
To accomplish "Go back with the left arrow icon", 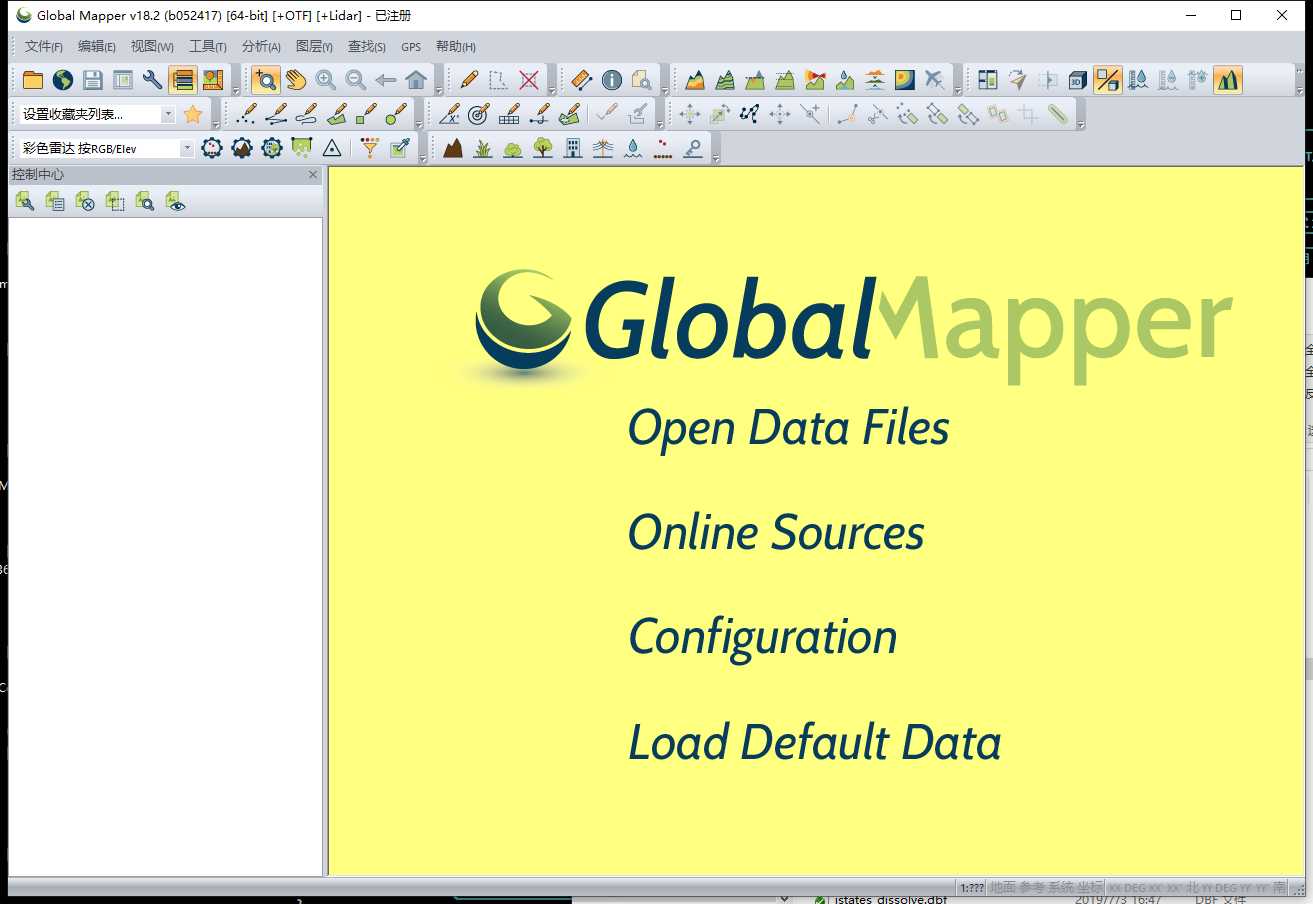I will click(386, 80).
